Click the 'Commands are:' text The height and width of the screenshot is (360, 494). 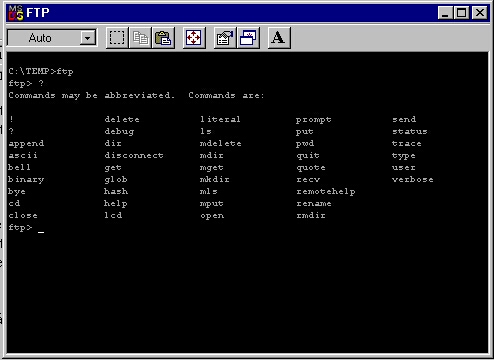(226, 95)
